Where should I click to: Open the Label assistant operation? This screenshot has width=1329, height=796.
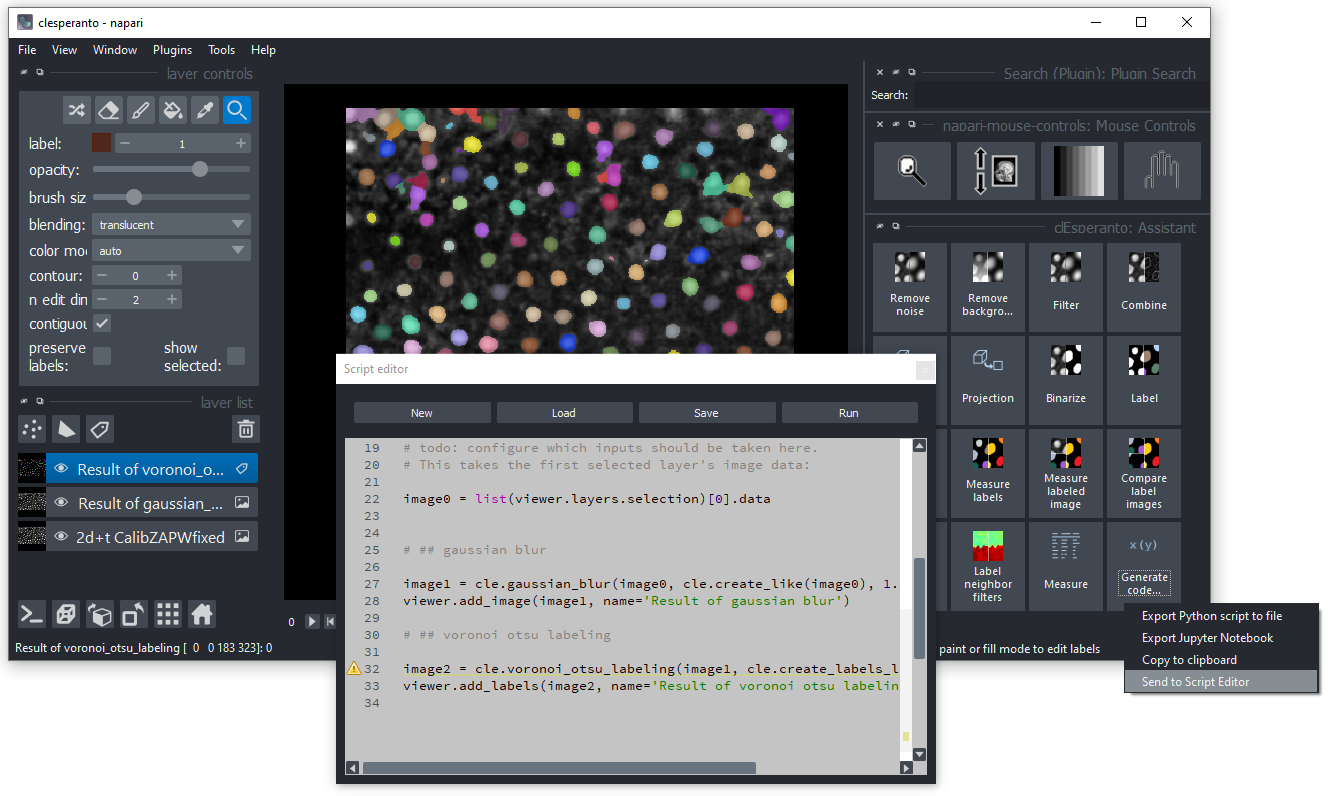1144,380
